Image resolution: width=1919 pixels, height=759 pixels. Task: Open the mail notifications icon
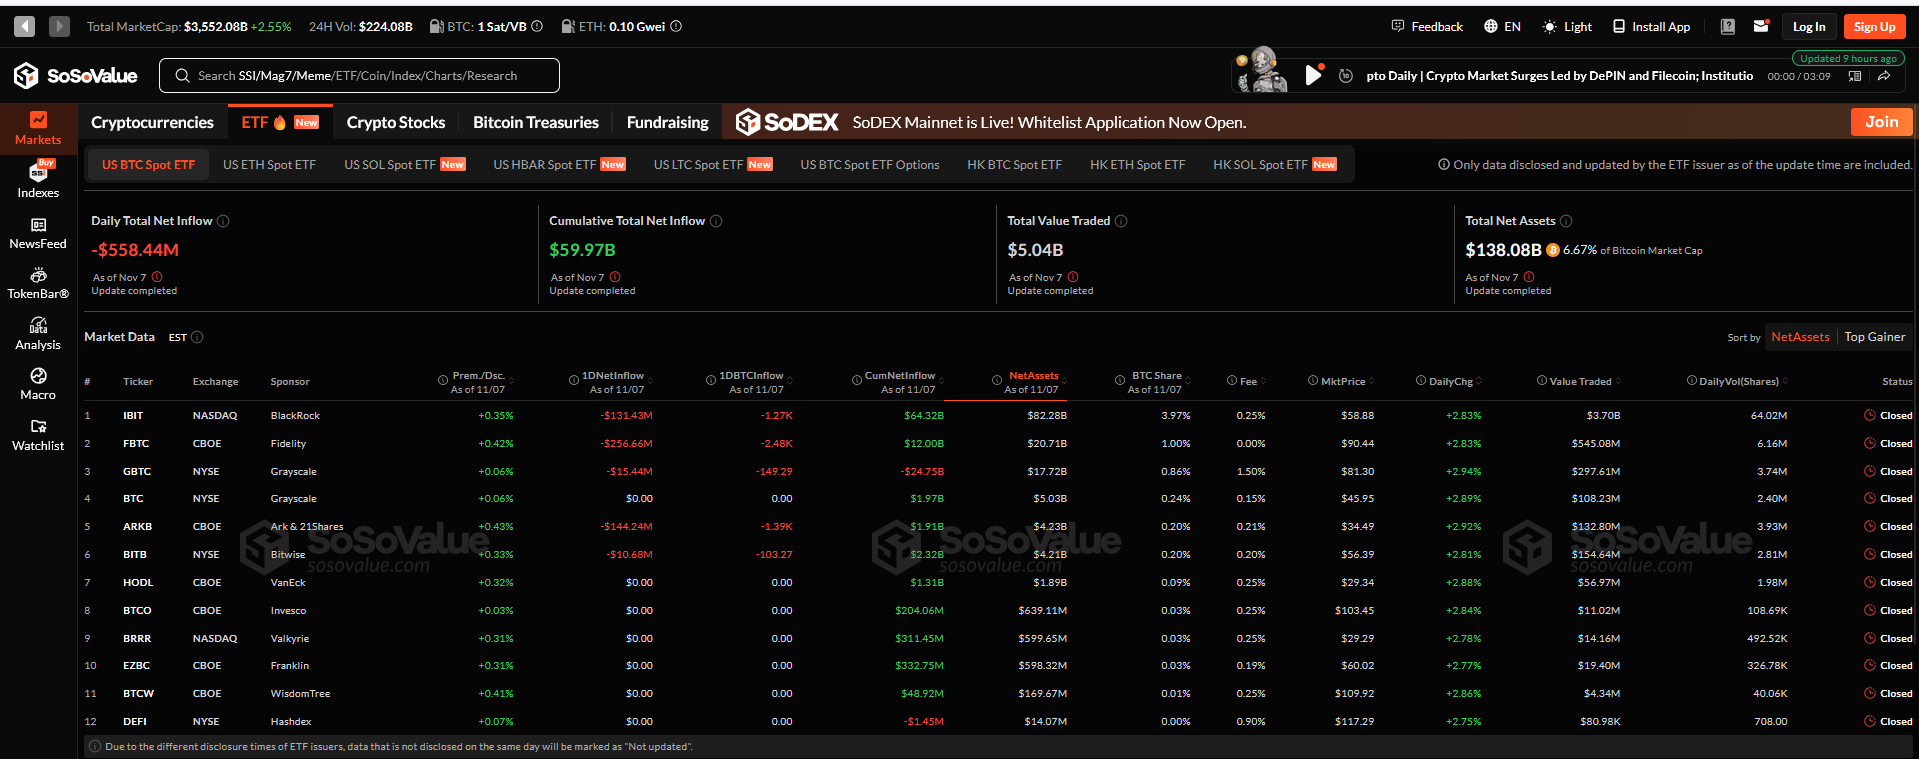point(1761,26)
